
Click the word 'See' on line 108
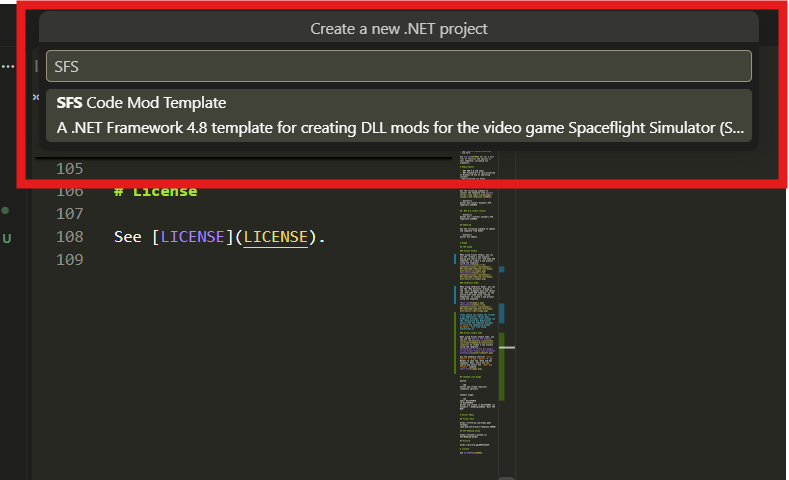pos(128,237)
